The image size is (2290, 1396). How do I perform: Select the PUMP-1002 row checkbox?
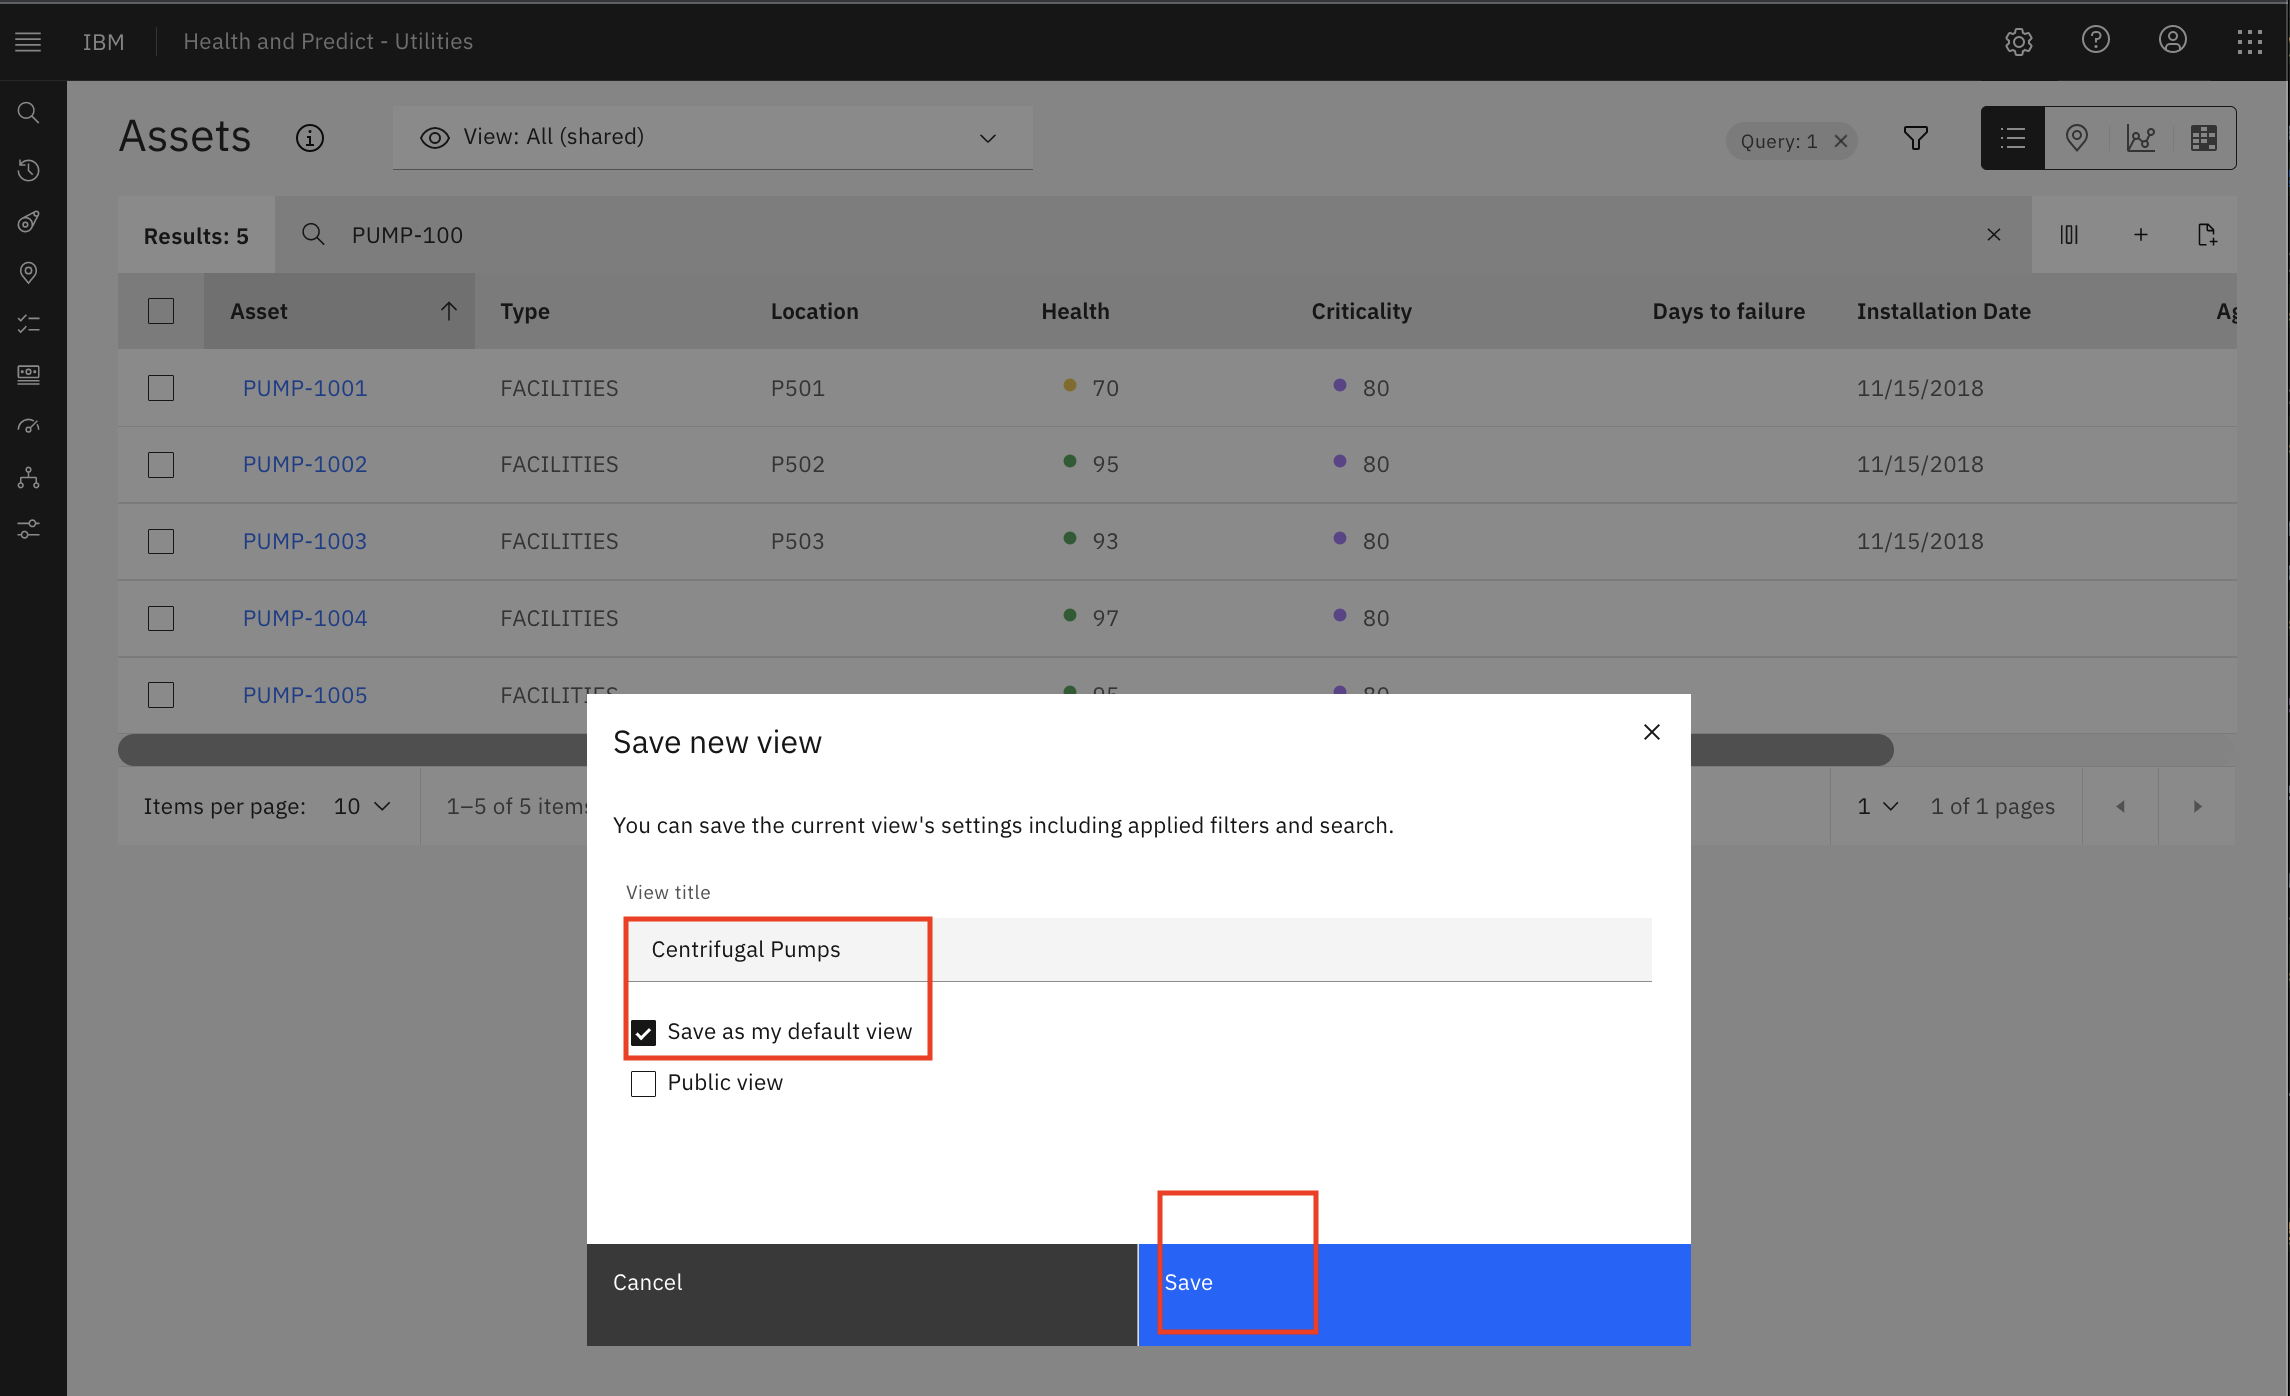pyautogui.click(x=161, y=465)
